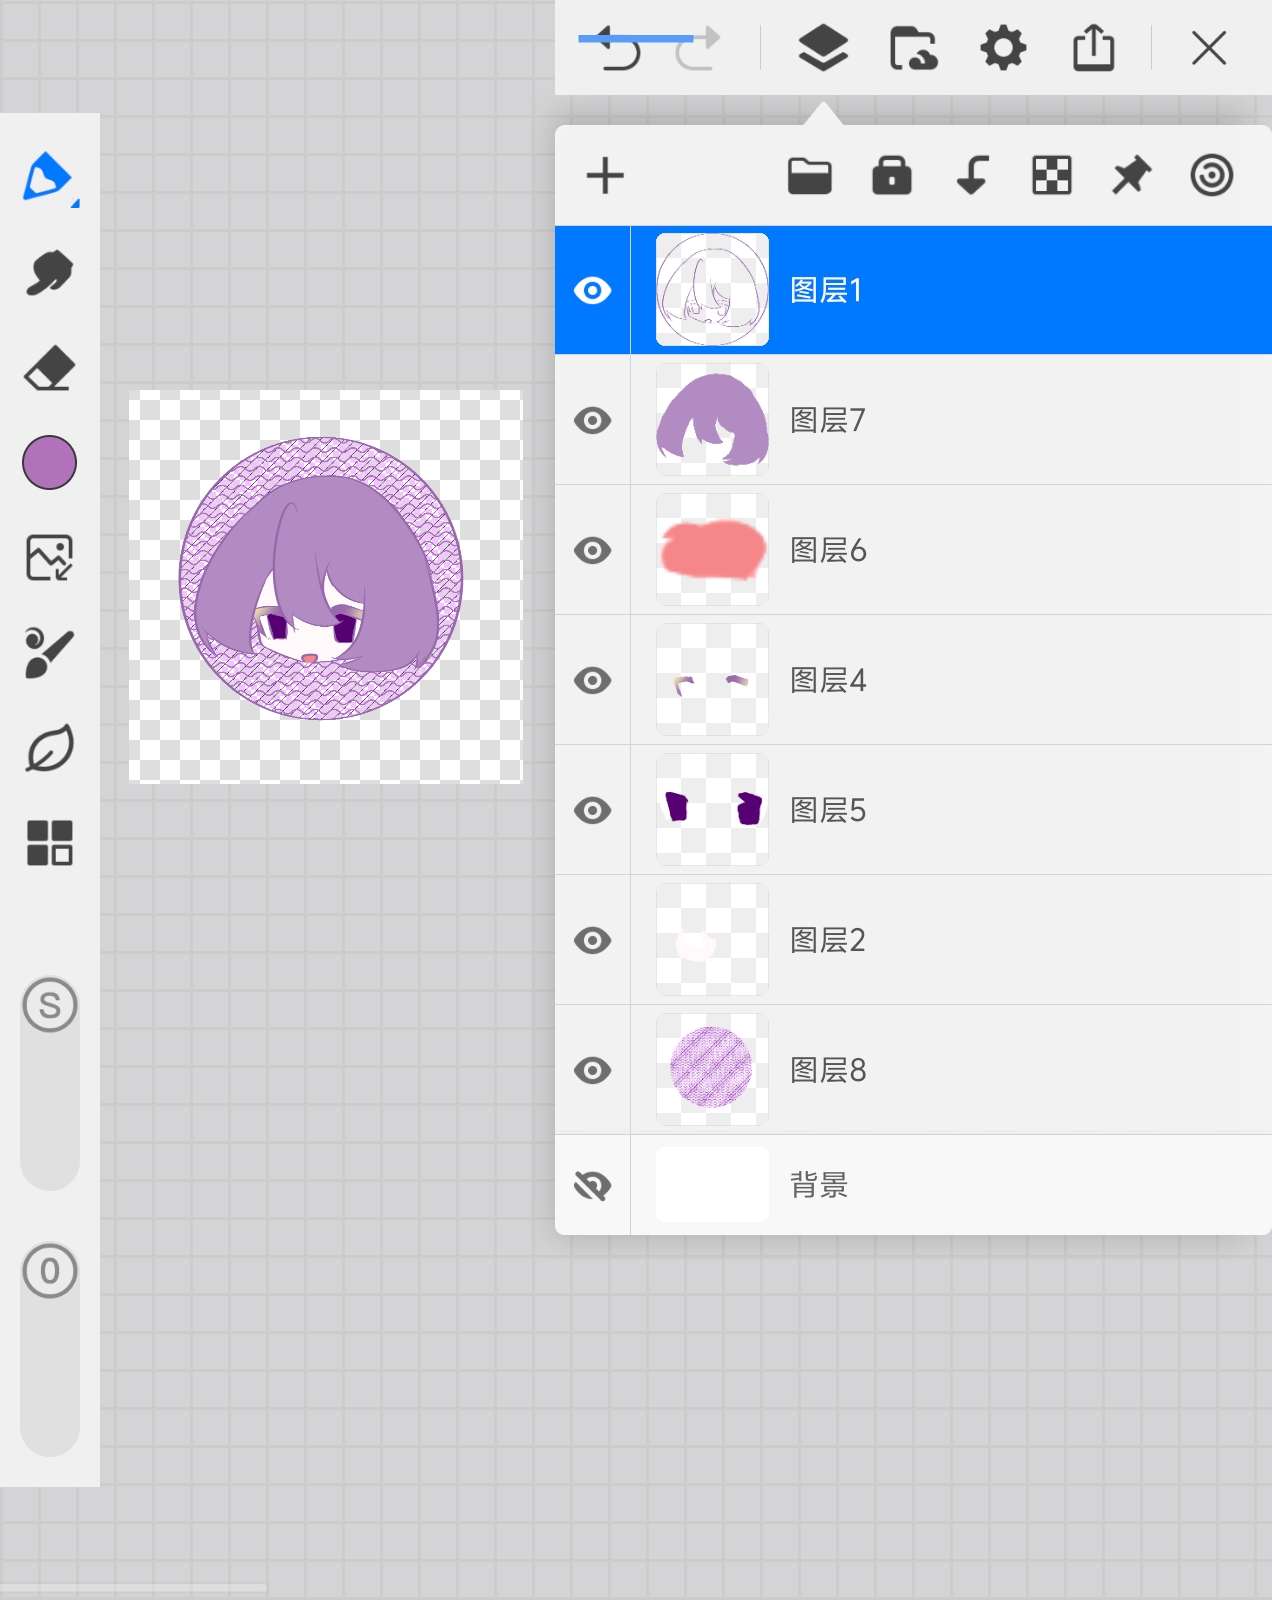Hide layer 图层7 with eye icon
This screenshot has width=1272, height=1600.
pos(593,420)
